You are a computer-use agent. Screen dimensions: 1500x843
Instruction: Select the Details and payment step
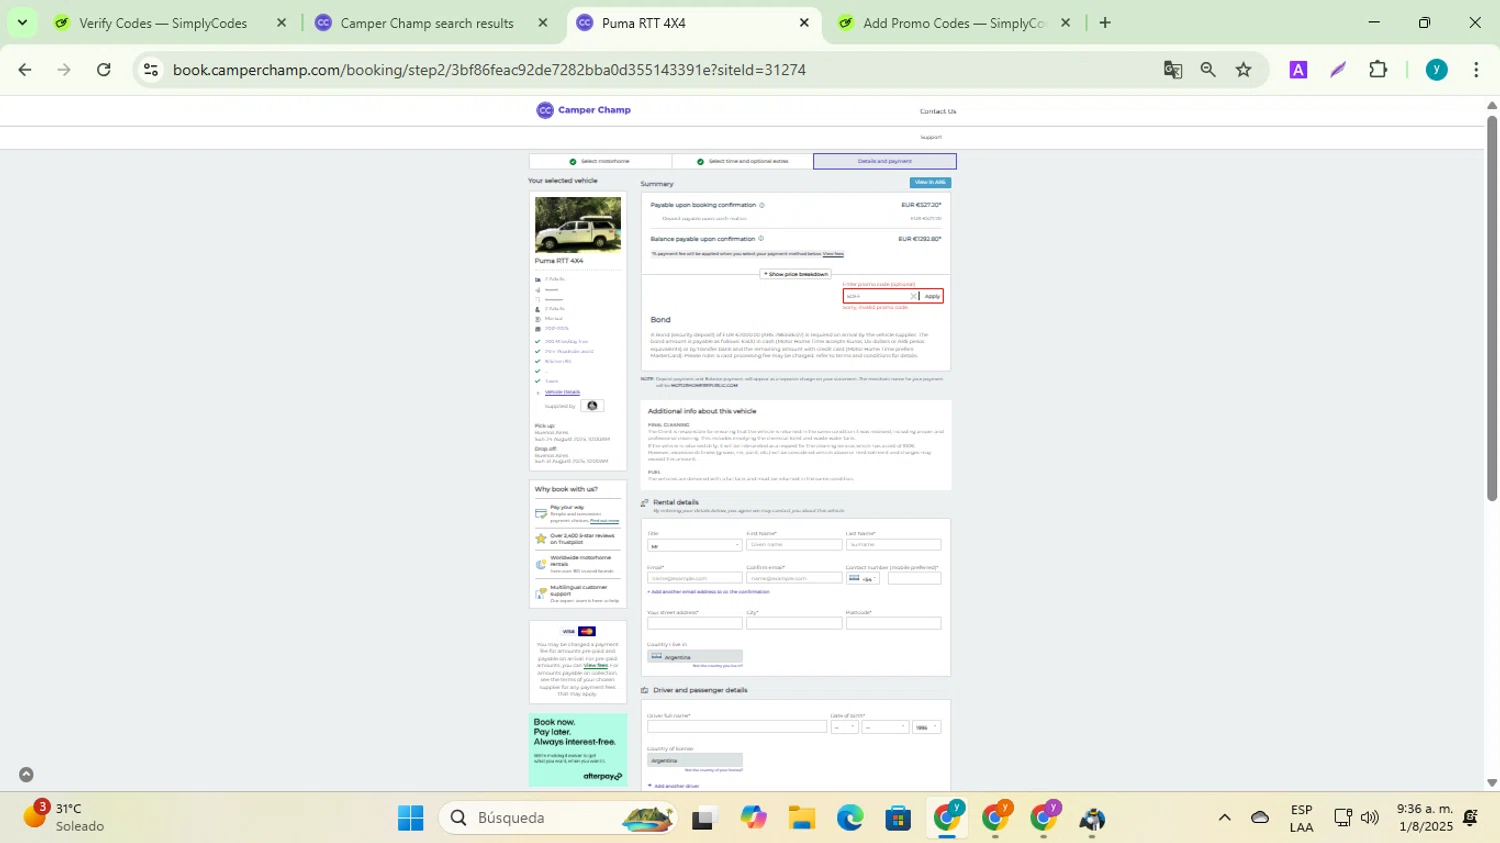pyautogui.click(x=885, y=161)
